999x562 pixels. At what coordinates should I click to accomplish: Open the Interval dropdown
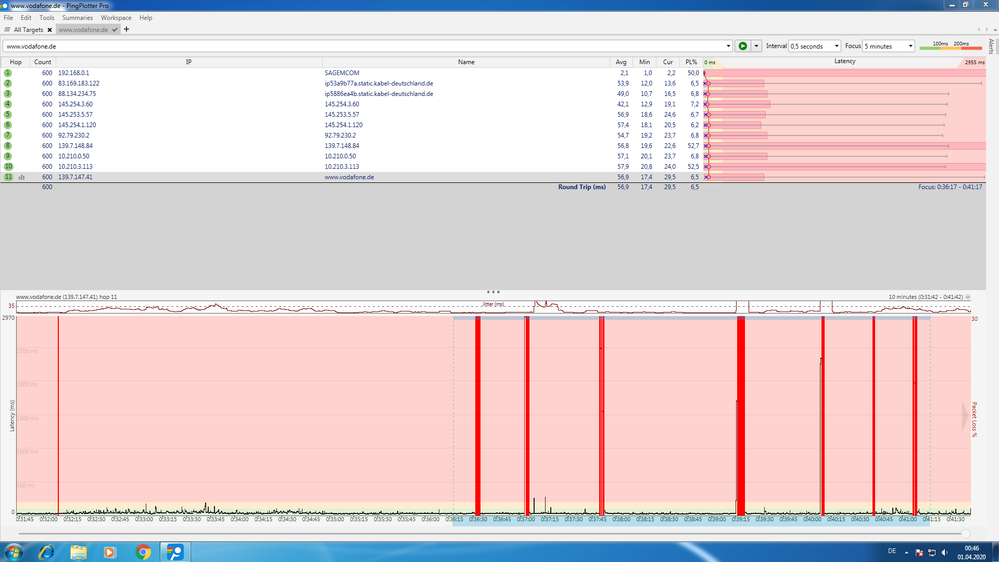pyautogui.click(x=814, y=46)
